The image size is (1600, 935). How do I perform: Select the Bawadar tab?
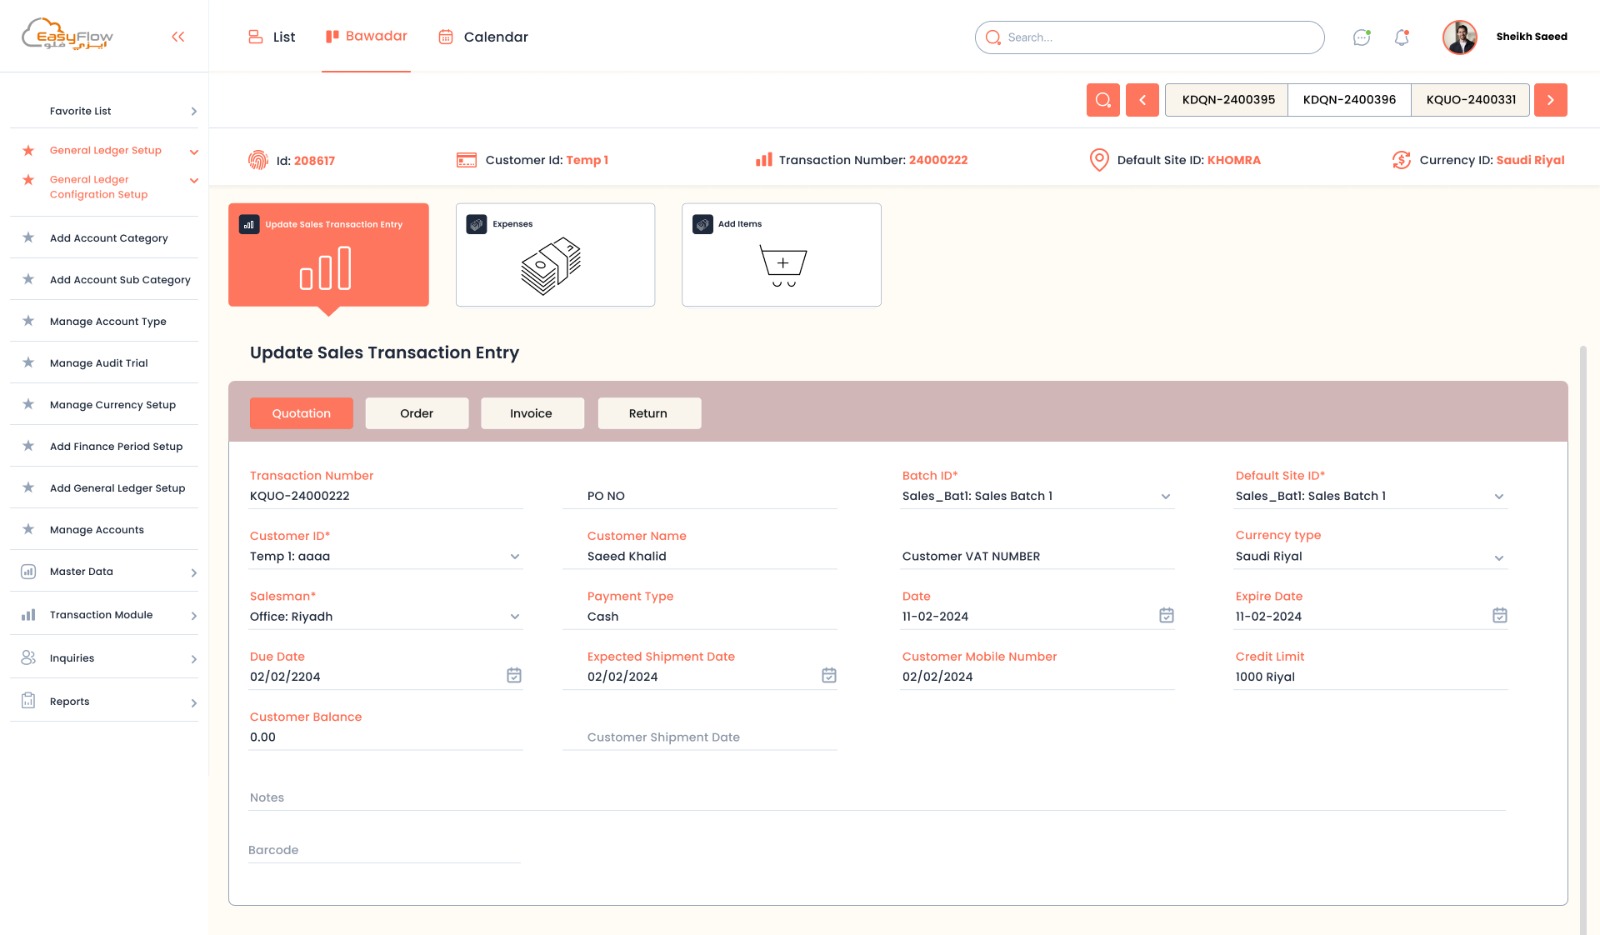pos(366,36)
